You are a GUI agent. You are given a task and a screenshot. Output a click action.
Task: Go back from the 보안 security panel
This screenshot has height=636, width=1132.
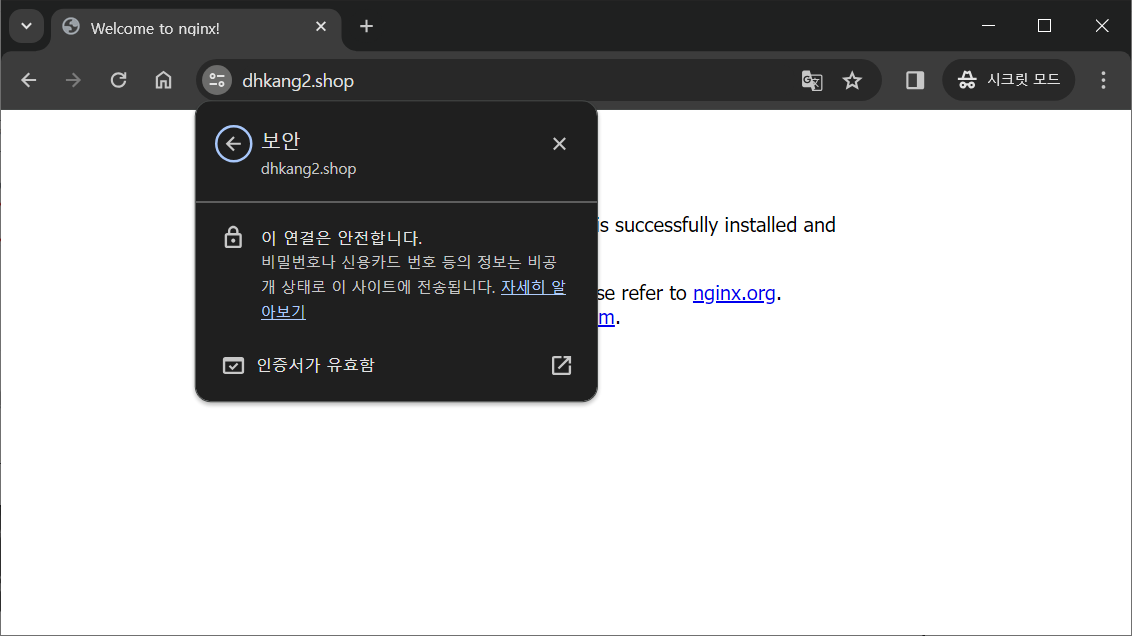[233, 144]
